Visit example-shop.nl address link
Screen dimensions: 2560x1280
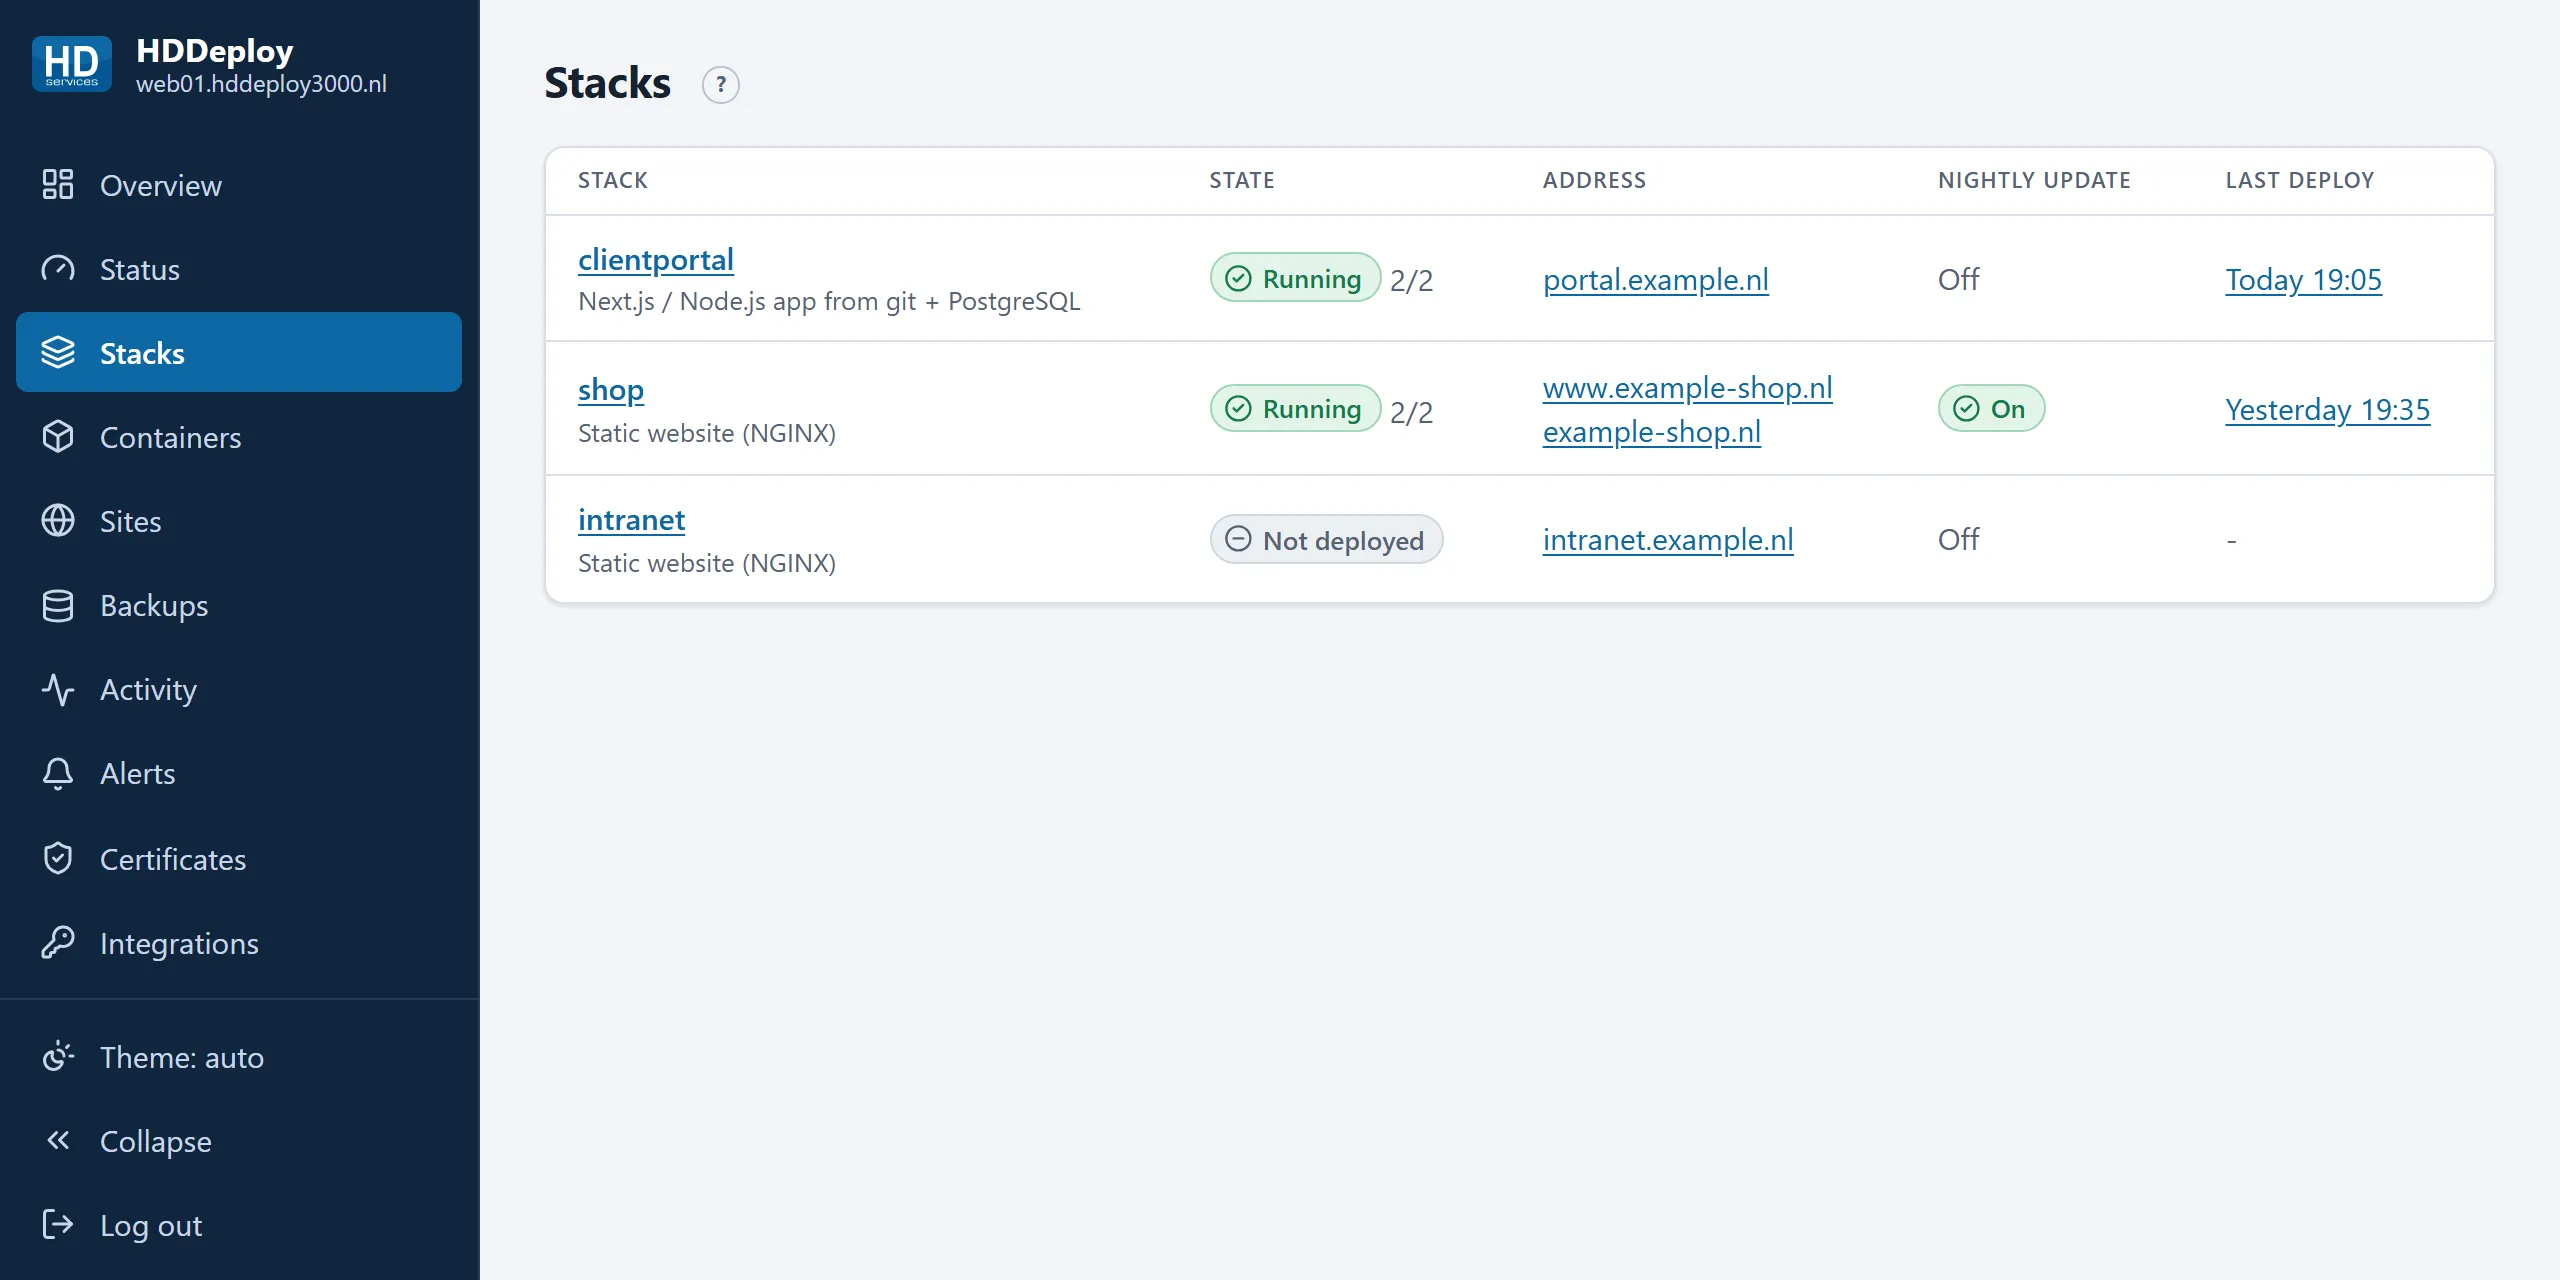click(x=1651, y=432)
